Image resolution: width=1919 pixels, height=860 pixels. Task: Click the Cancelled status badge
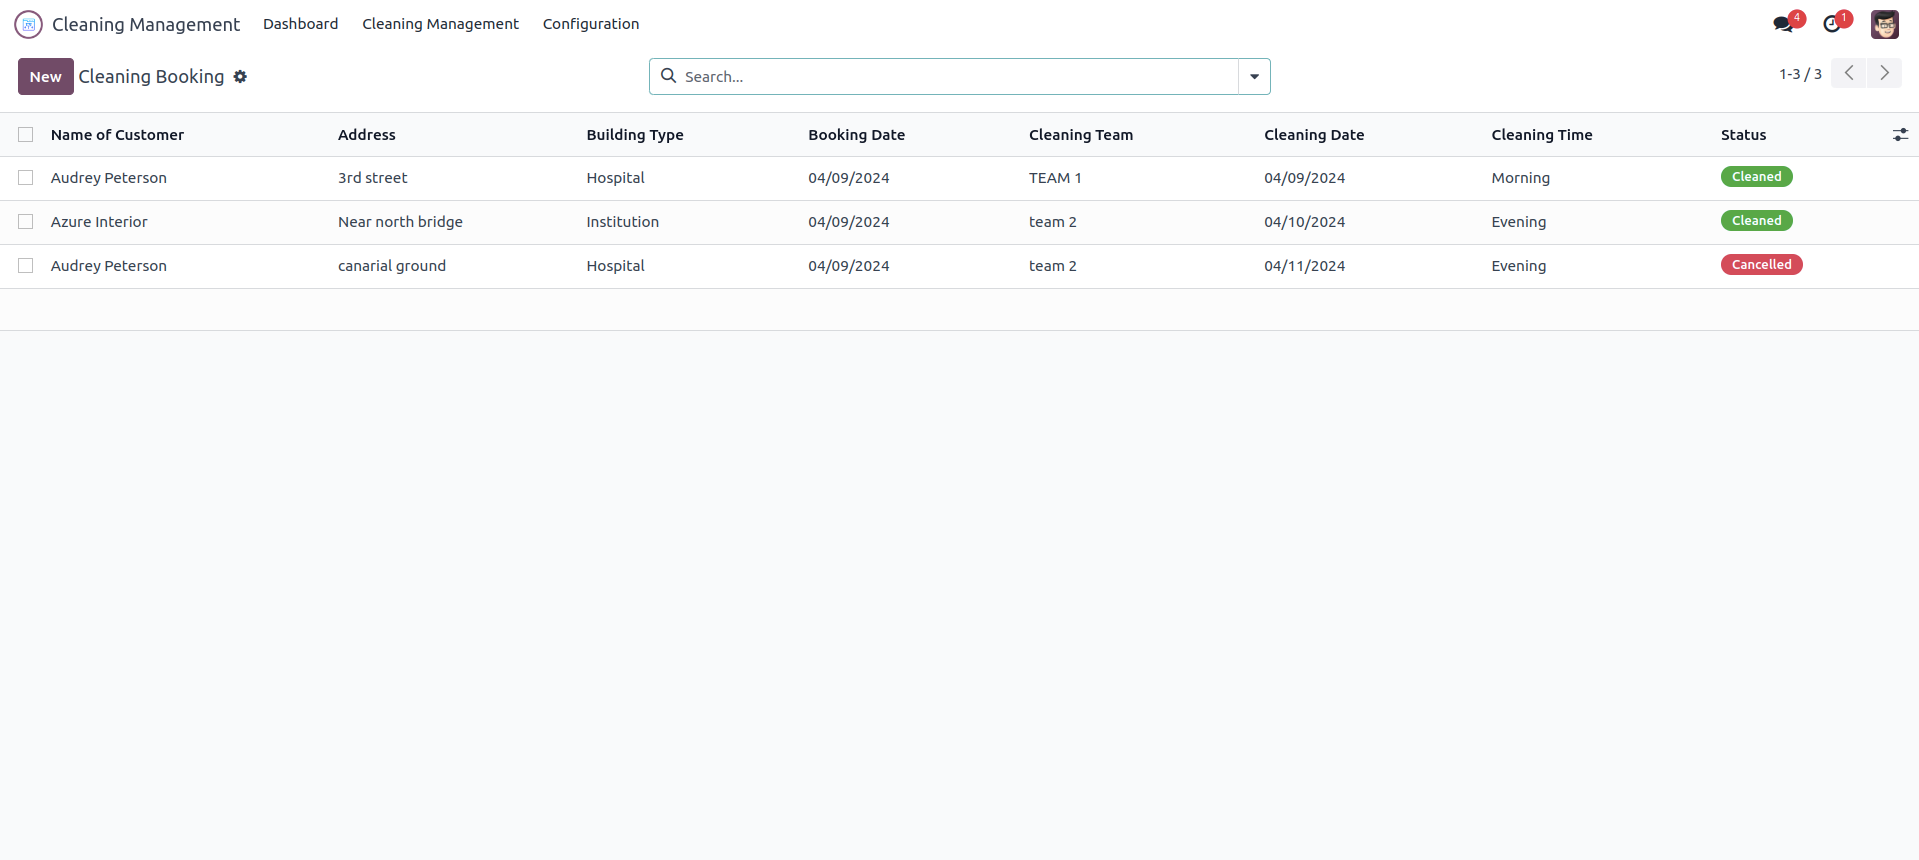pyautogui.click(x=1761, y=265)
